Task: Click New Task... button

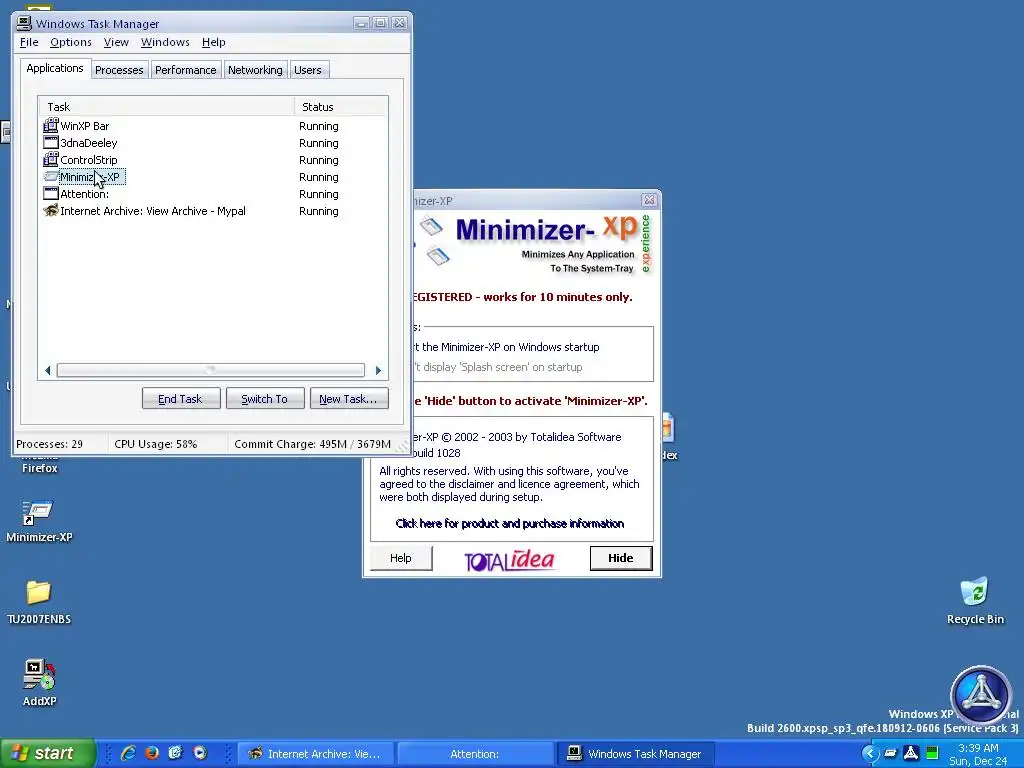Action: 349,399
